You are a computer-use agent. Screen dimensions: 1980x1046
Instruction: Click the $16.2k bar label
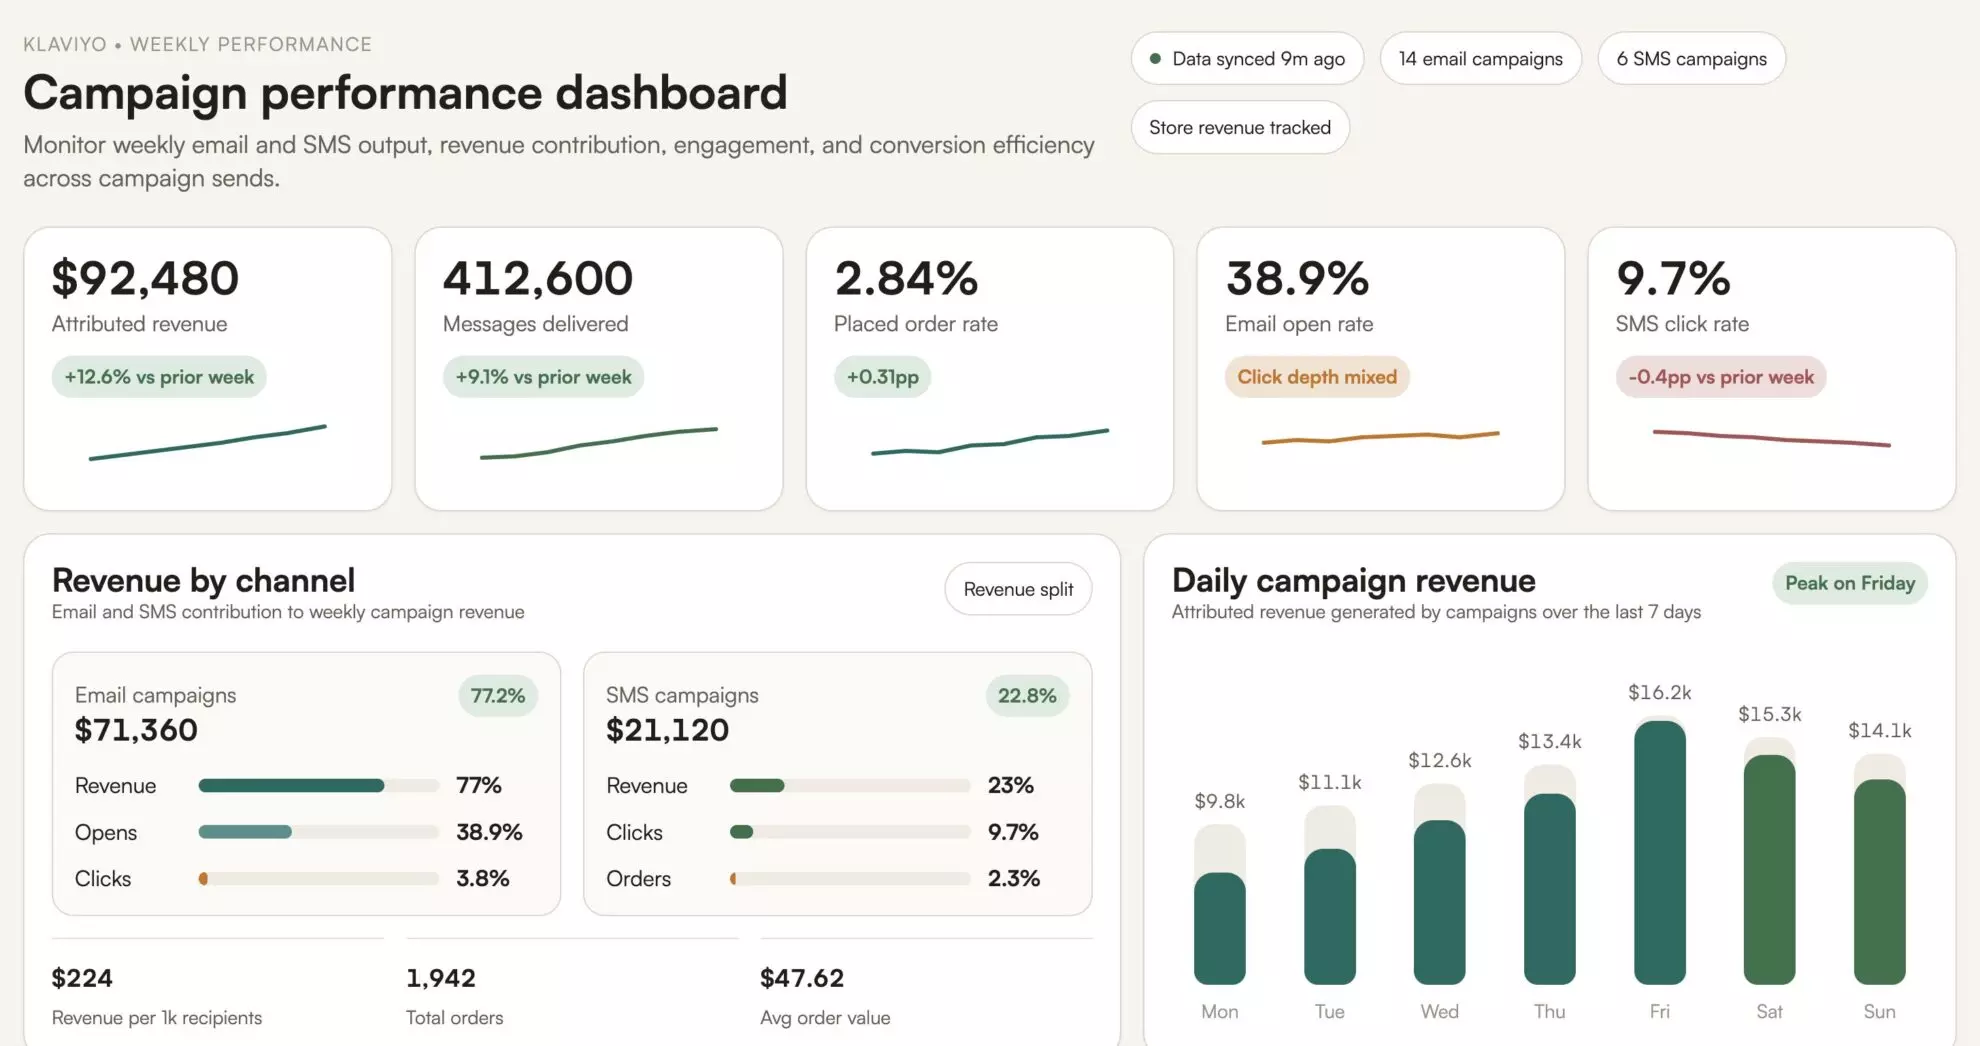pos(1660,692)
